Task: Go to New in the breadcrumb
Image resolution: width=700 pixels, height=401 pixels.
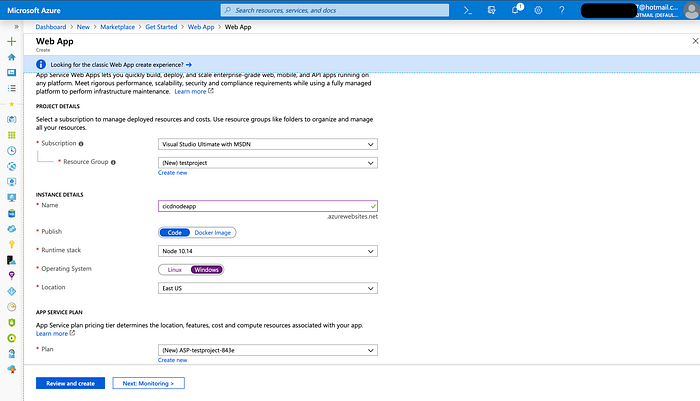Action: pyautogui.click(x=83, y=27)
